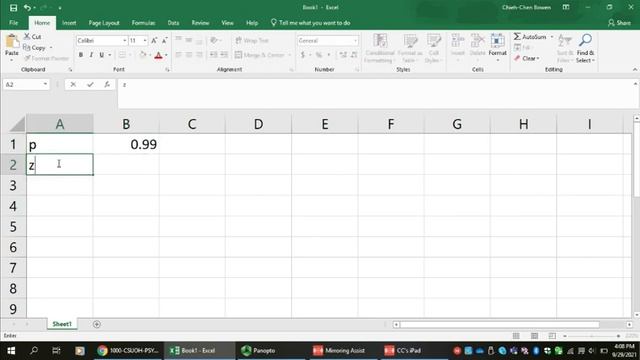Switch to the Data tab
This screenshot has height=360, width=640.
173,23
